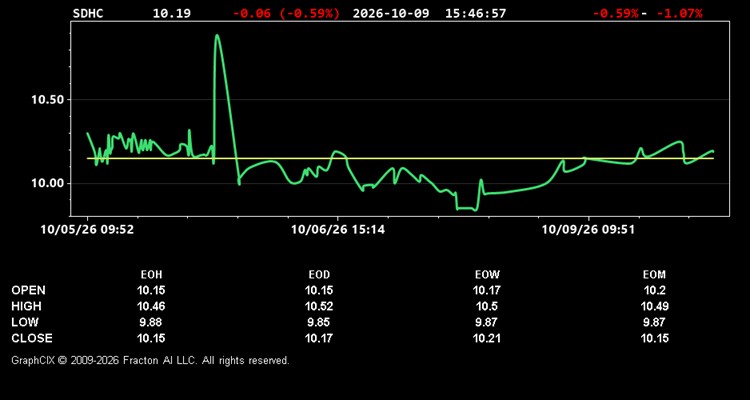Click EOH close value 10.15
The width and height of the screenshot is (750, 400).
tap(151, 338)
